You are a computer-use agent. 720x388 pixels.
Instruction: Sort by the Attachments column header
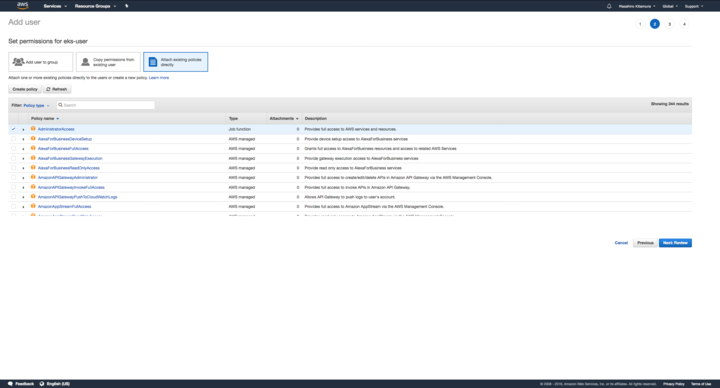click(x=284, y=118)
